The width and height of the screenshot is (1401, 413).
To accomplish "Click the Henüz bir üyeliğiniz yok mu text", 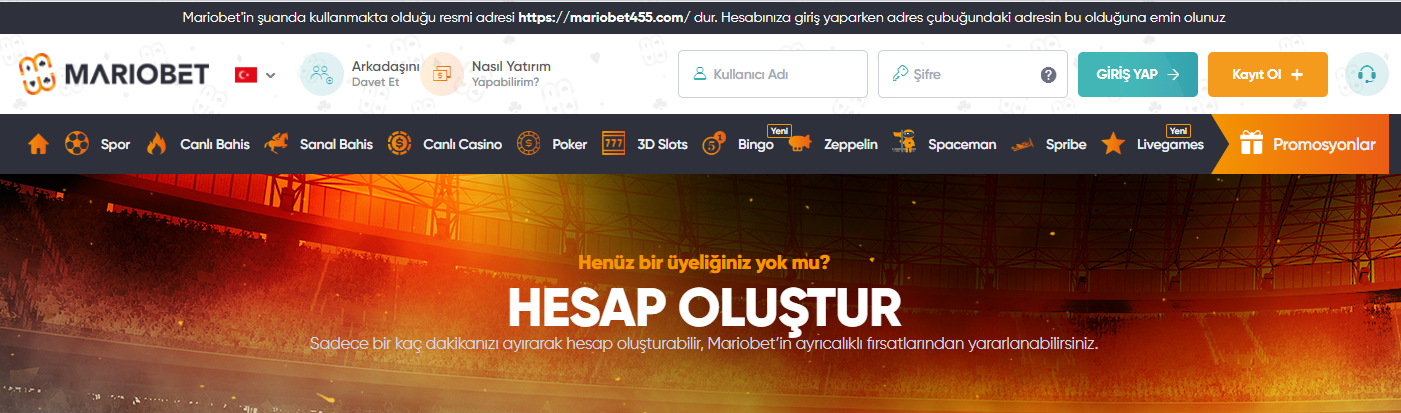I will [x=704, y=264].
